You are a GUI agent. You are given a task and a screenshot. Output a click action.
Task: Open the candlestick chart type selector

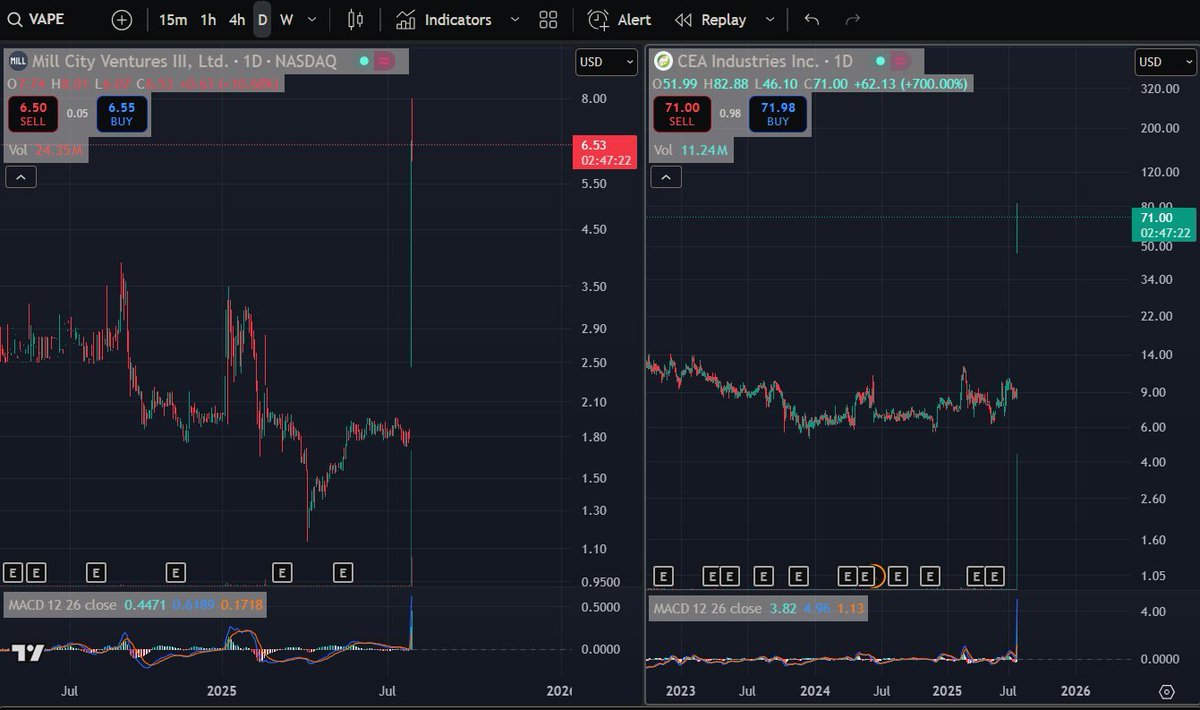(355, 20)
